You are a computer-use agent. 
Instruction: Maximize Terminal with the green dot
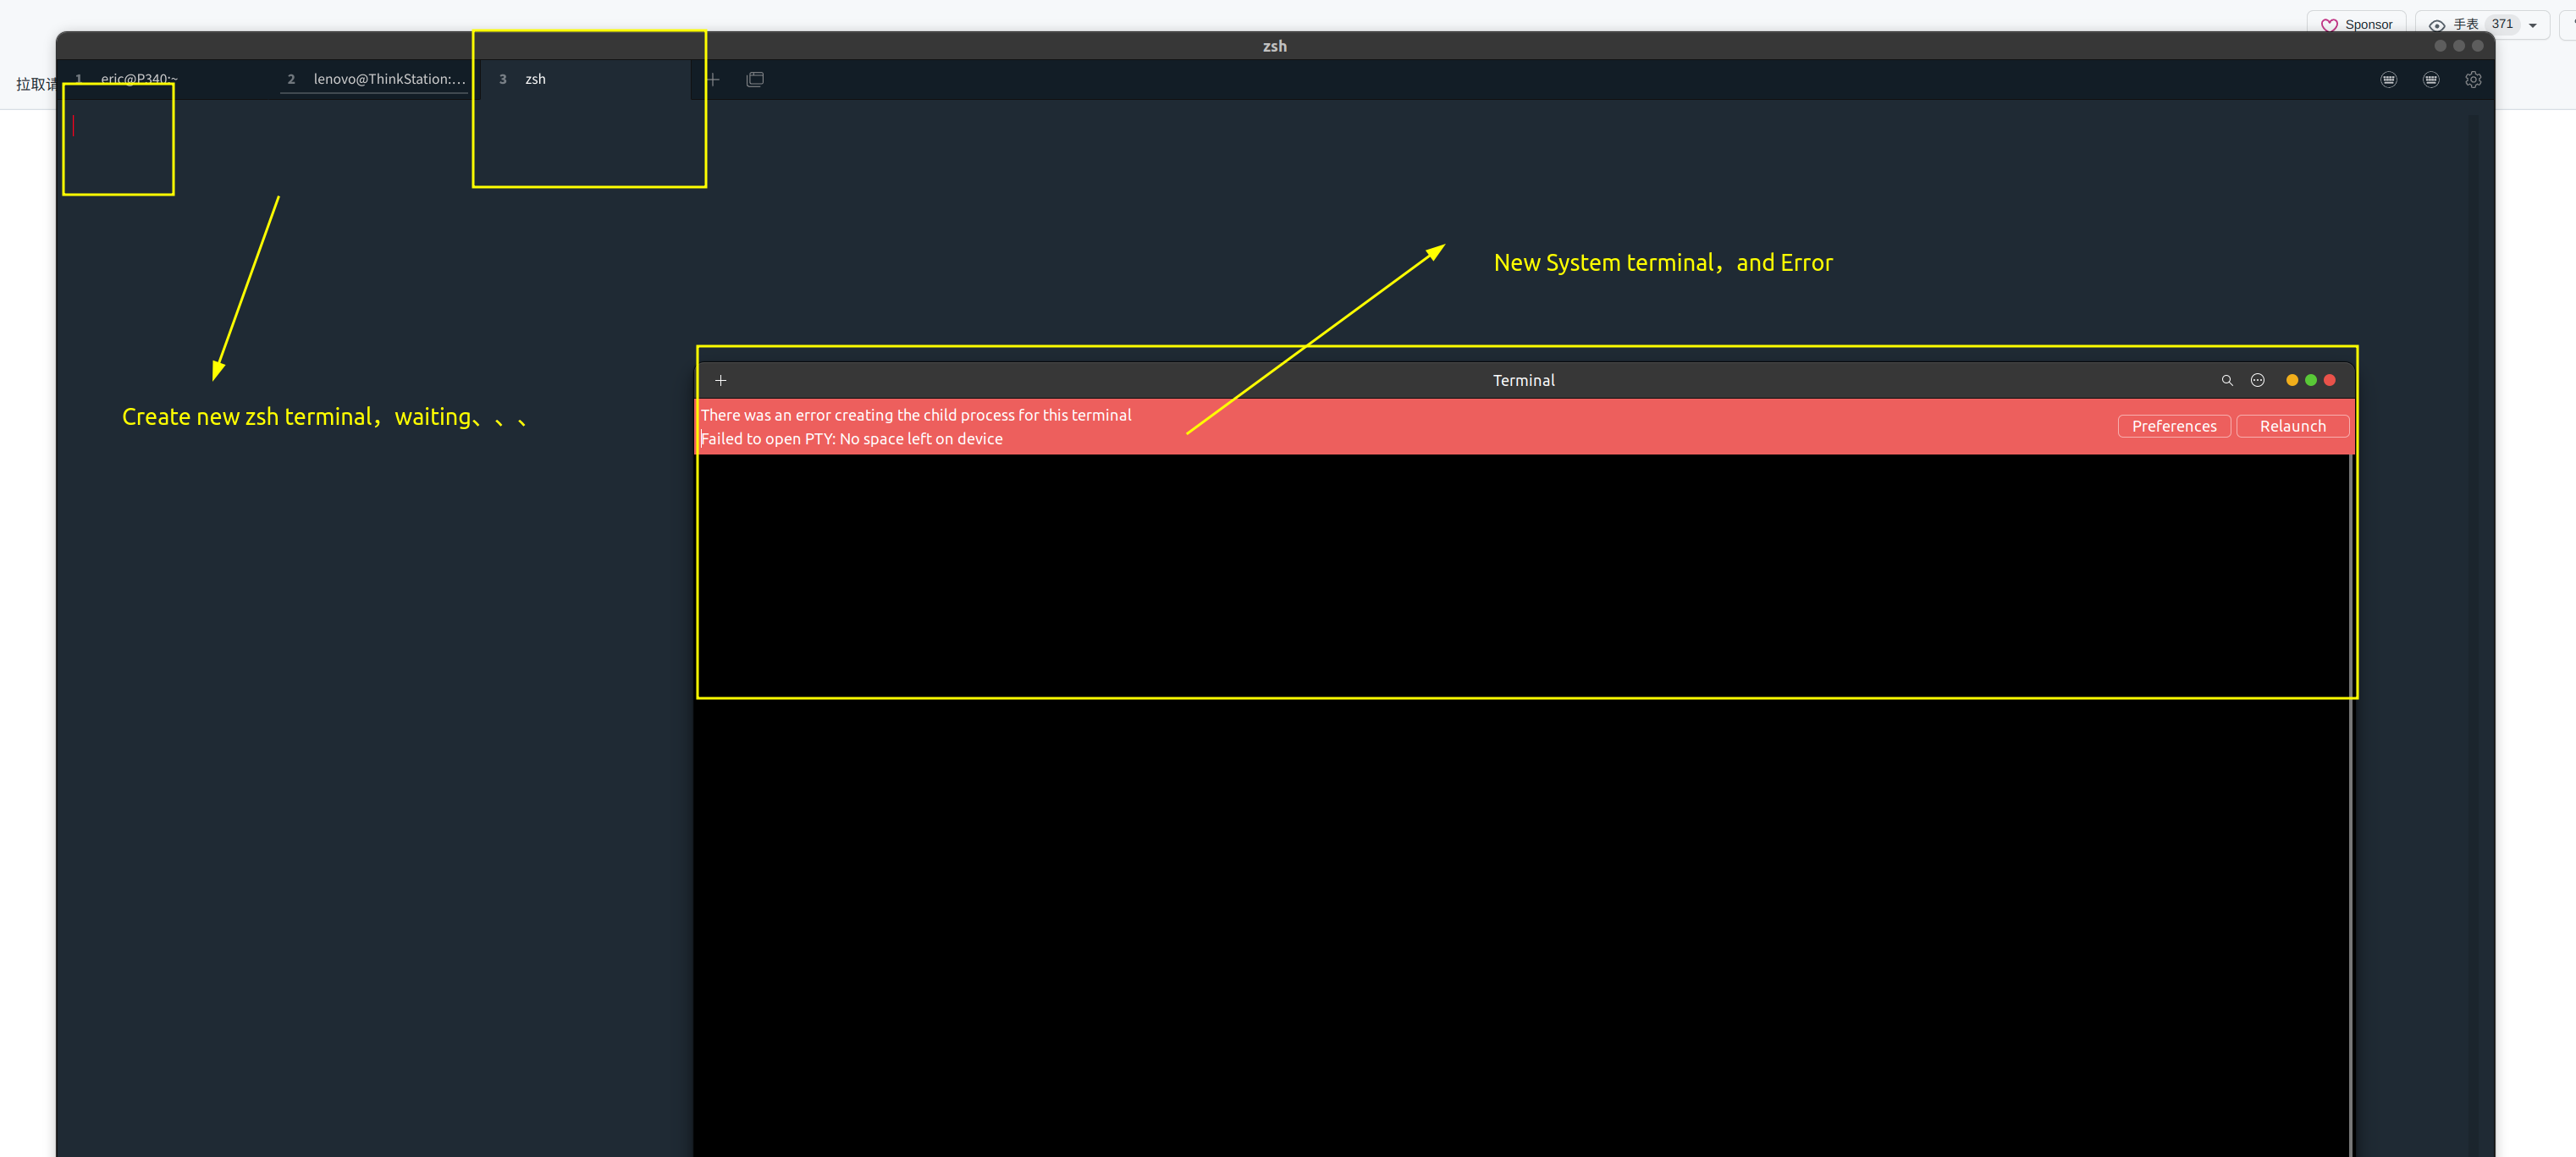2311,380
